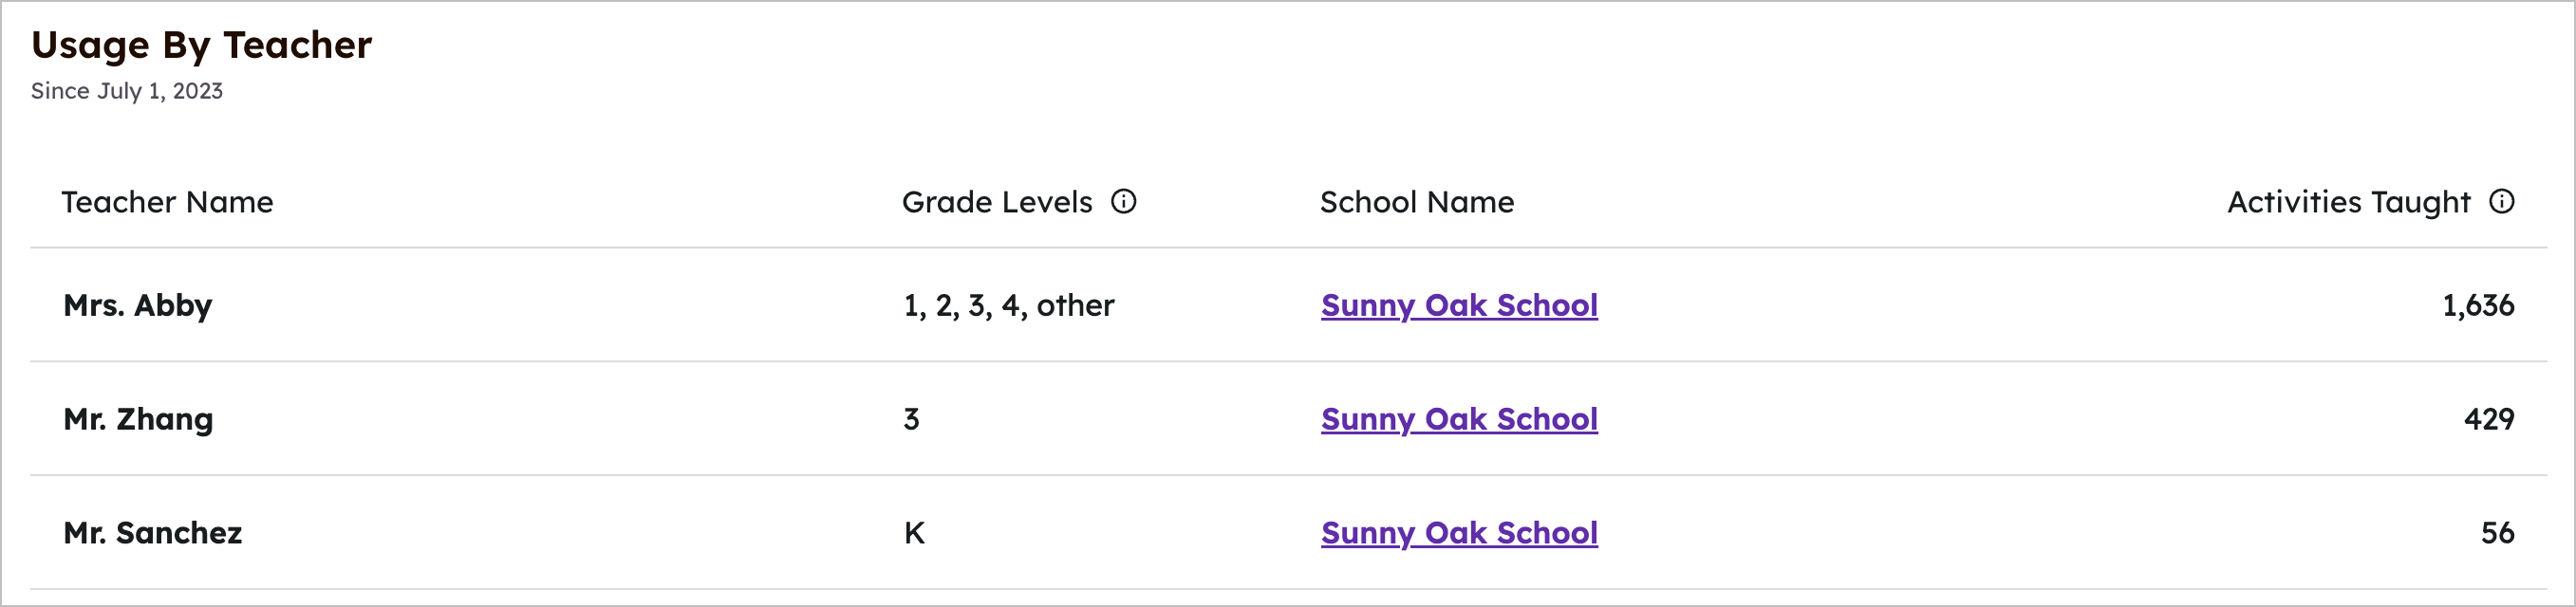This screenshot has width=2576, height=607.
Task: Click the 1,636 activities taught count
Action: [x=2478, y=305]
